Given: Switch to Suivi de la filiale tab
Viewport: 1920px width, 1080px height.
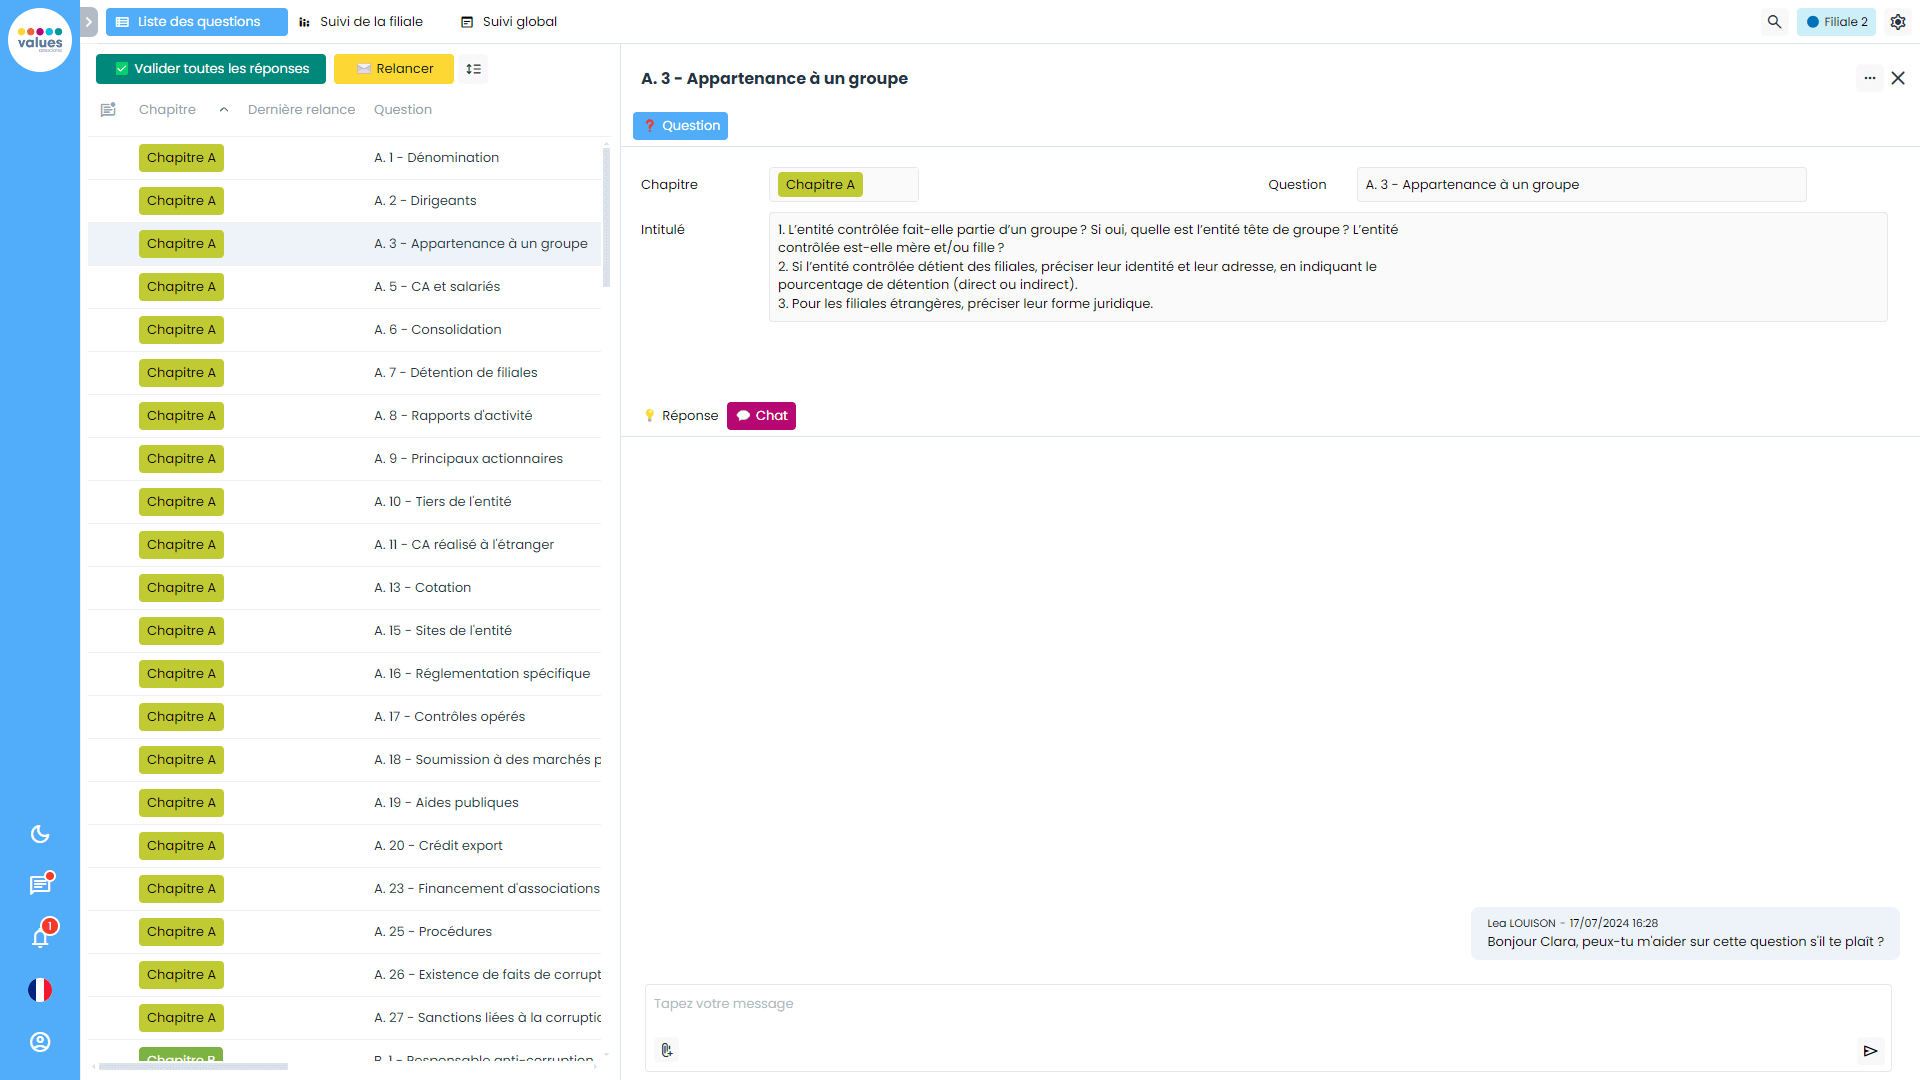Looking at the screenshot, I should pyautogui.click(x=361, y=22).
